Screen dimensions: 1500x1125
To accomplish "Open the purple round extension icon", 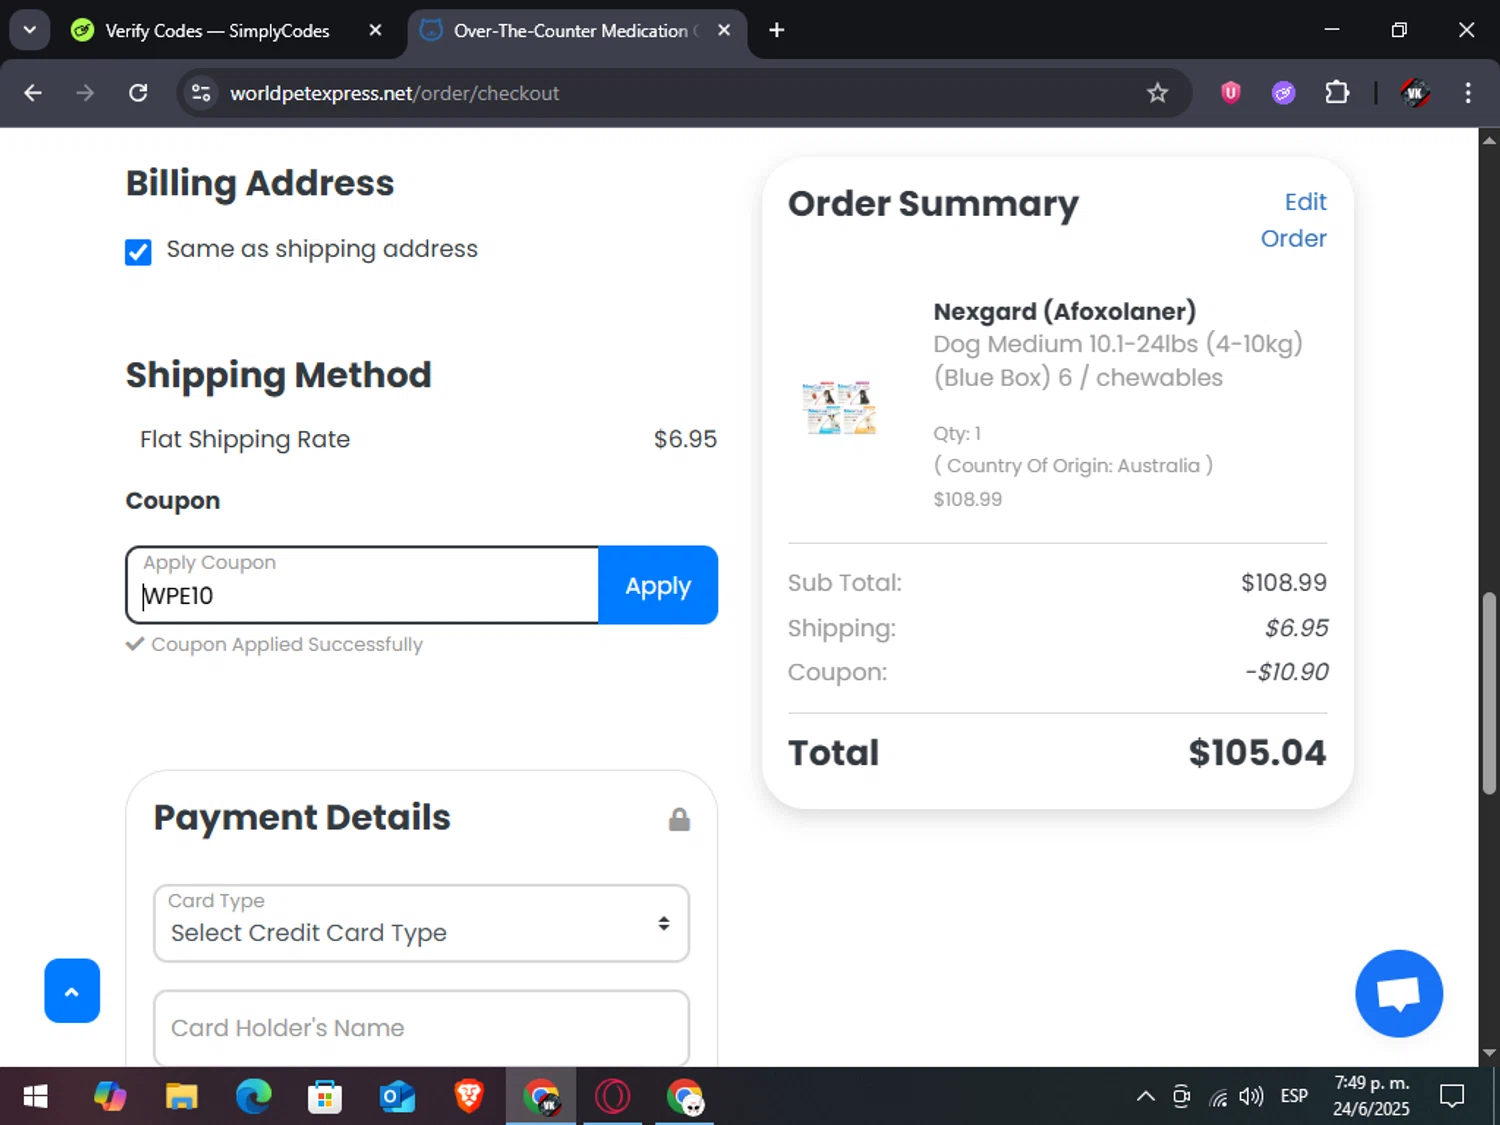I will click(1284, 93).
